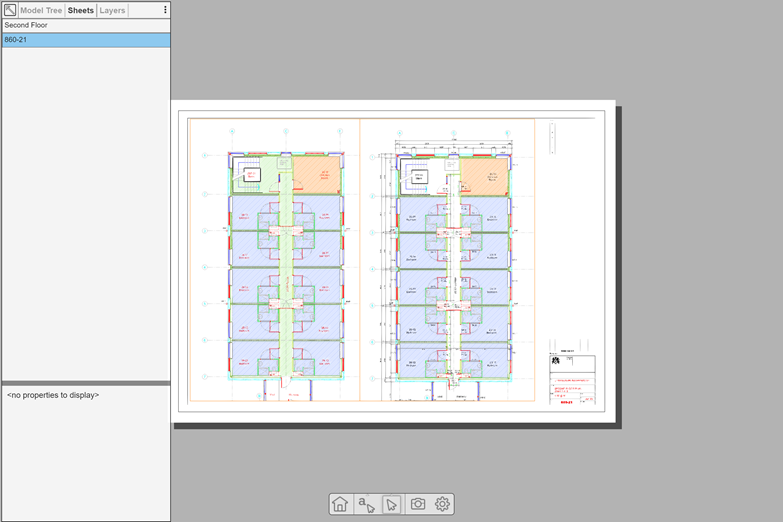This screenshot has width=783, height=522.
Task: Click the splitter between sheet list and properties
Action: (x=85, y=383)
